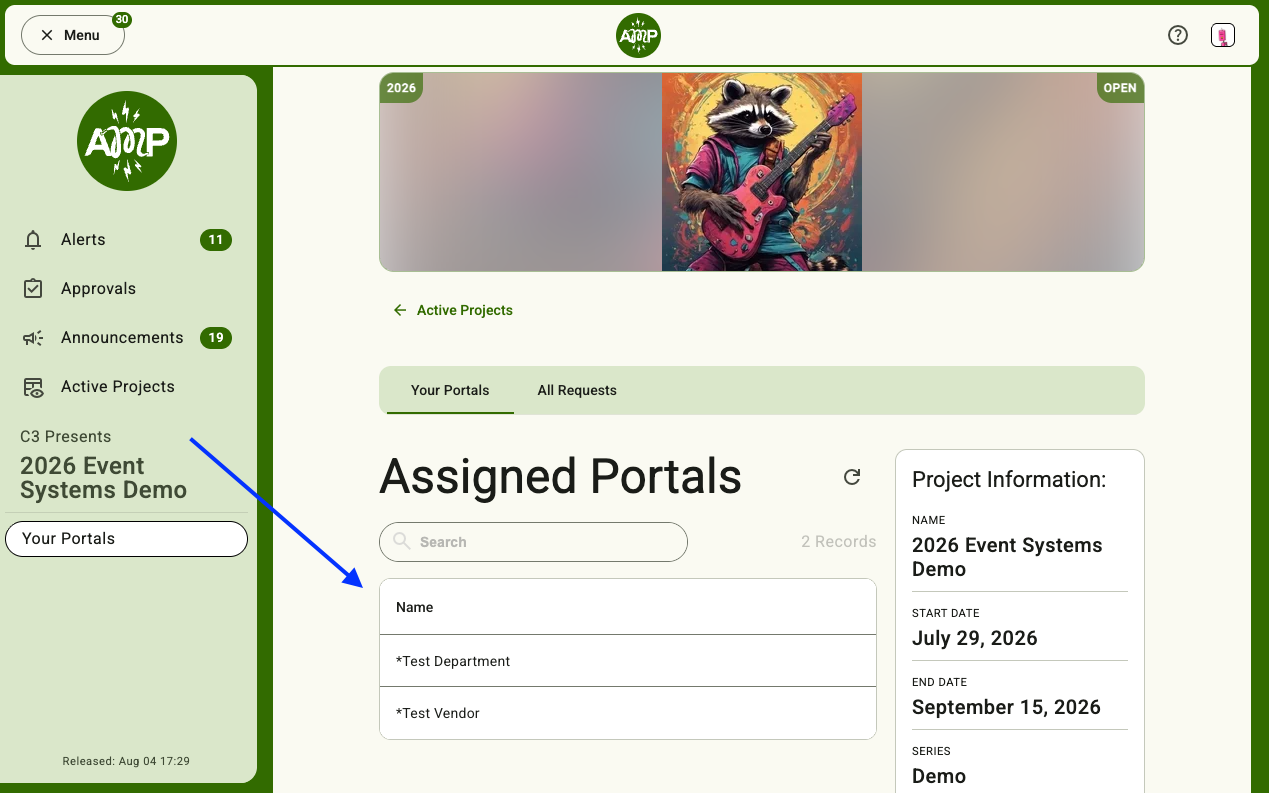1269x793 pixels.
Task: Click the AMP logo in top bar
Action: tap(638, 36)
